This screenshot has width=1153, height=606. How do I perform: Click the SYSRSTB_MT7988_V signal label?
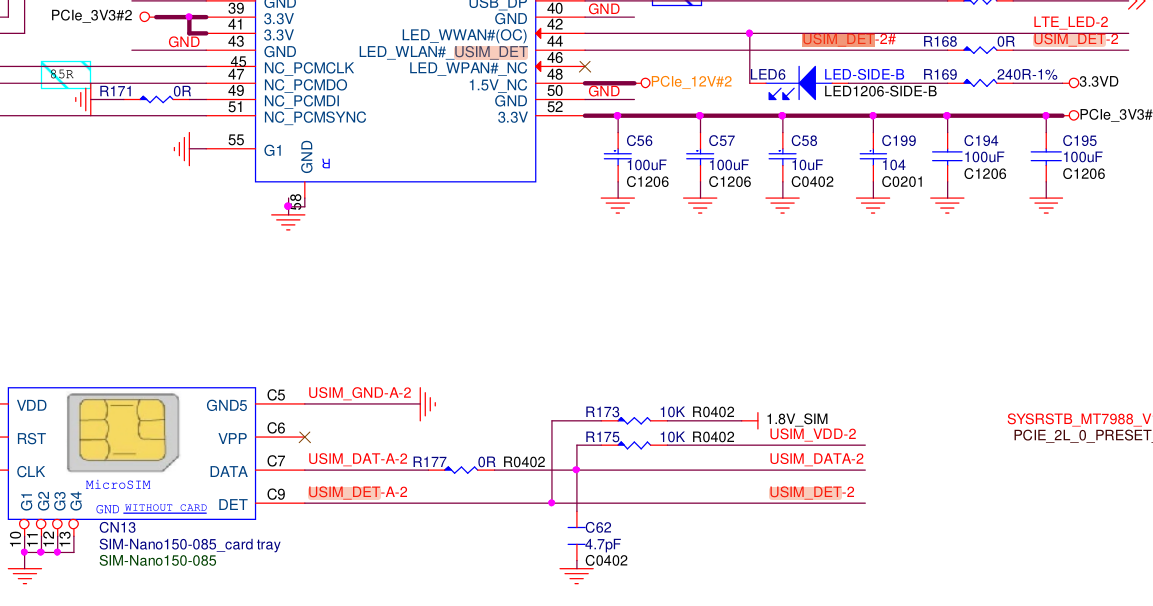[1078, 419]
